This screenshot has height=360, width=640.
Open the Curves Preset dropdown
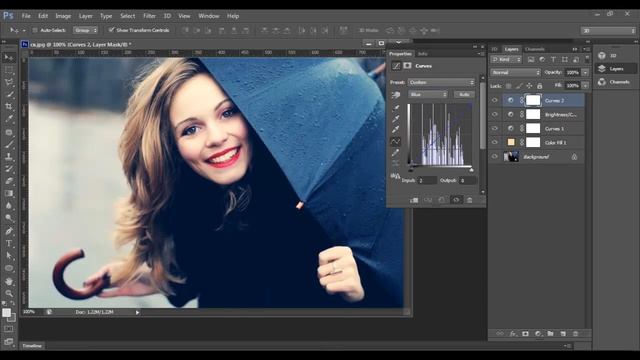[441, 82]
